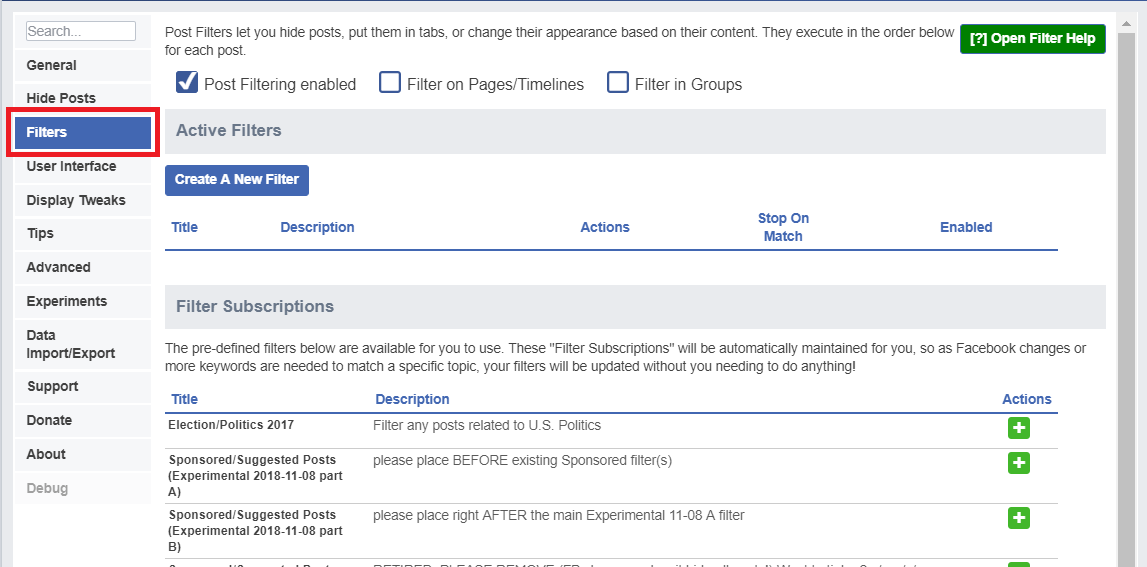Screen dimensions: 1147x567
Task: Go to Advanced settings
Action: (x=58, y=267)
